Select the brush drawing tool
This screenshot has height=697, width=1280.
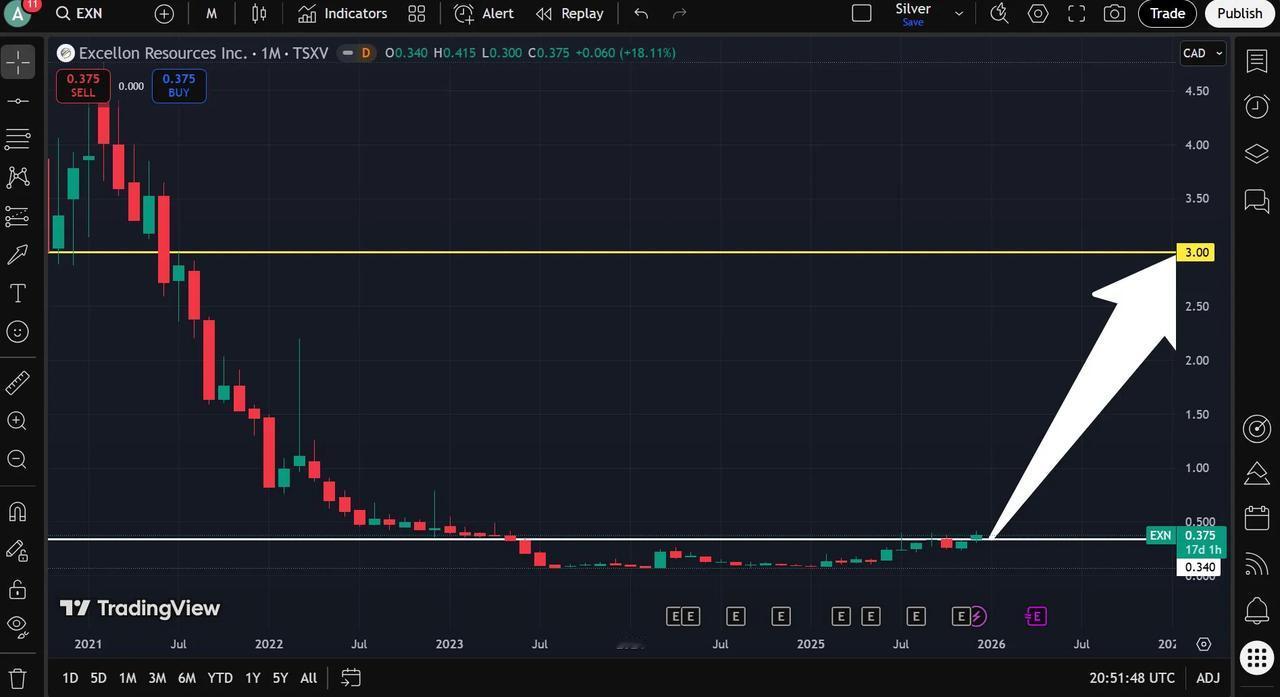pos(18,254)
